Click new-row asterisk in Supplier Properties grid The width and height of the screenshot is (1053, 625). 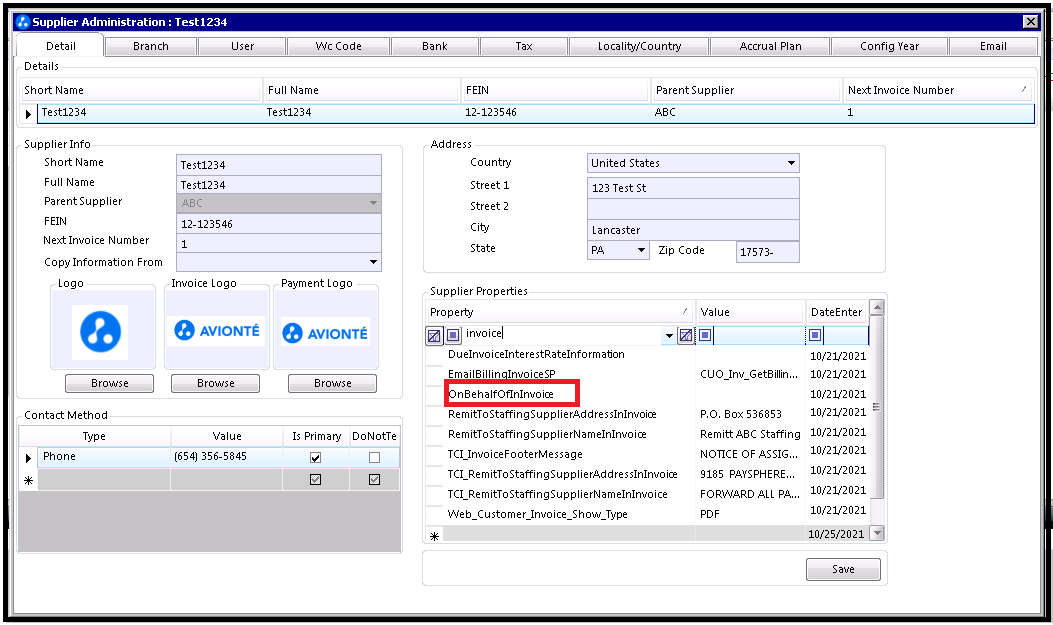434,536
